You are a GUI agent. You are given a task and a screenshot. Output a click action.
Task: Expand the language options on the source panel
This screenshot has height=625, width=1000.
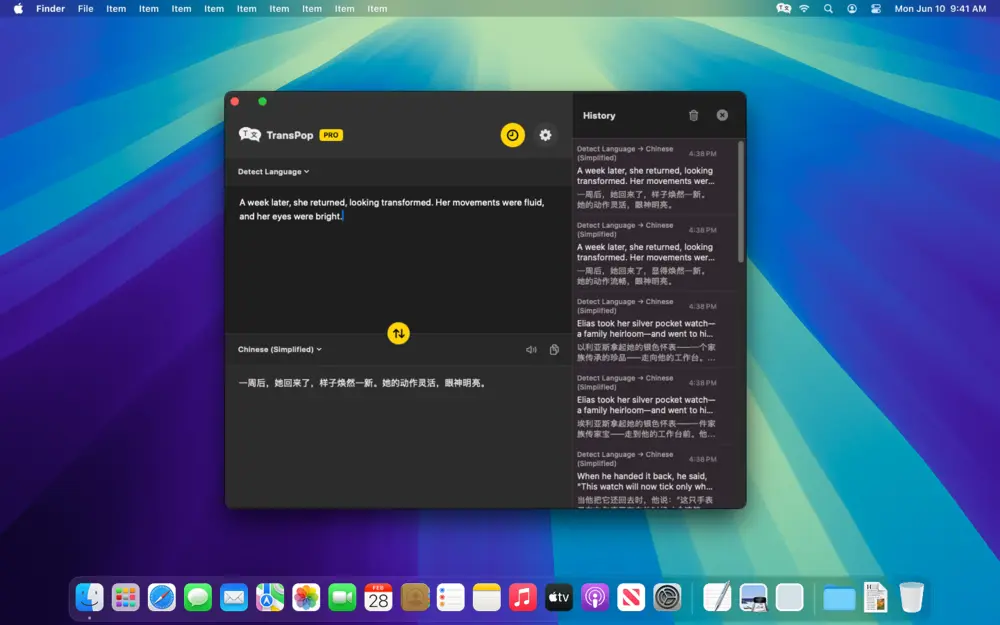click(272, 171)
